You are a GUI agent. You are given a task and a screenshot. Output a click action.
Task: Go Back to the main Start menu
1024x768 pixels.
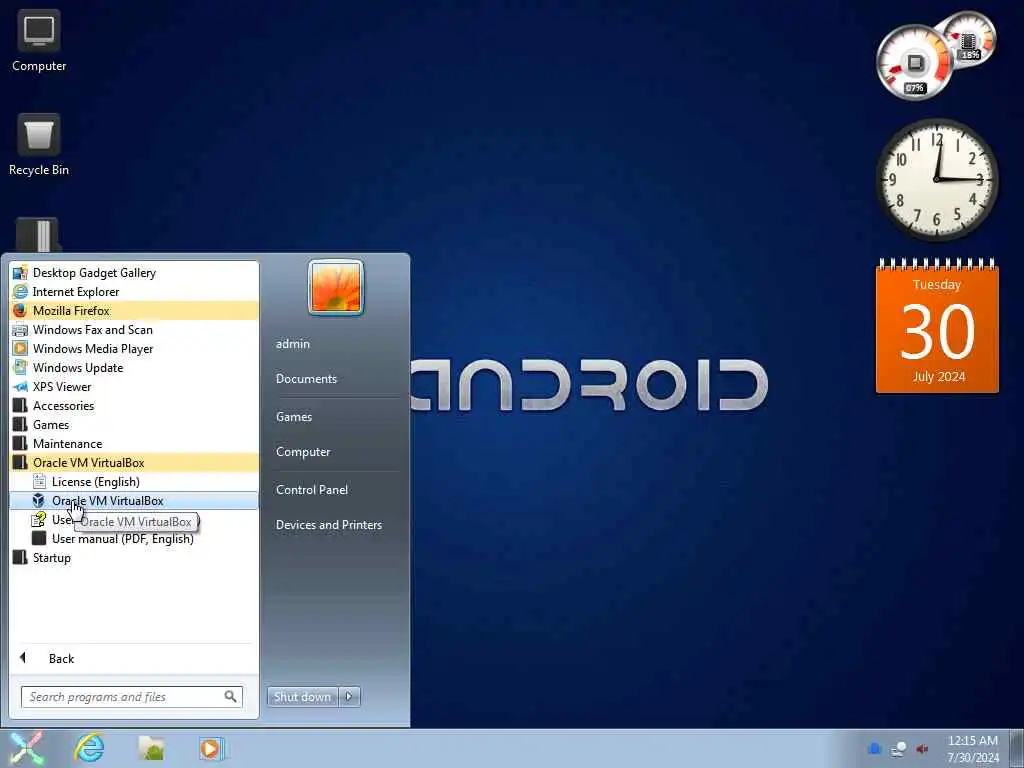[134, 658]
